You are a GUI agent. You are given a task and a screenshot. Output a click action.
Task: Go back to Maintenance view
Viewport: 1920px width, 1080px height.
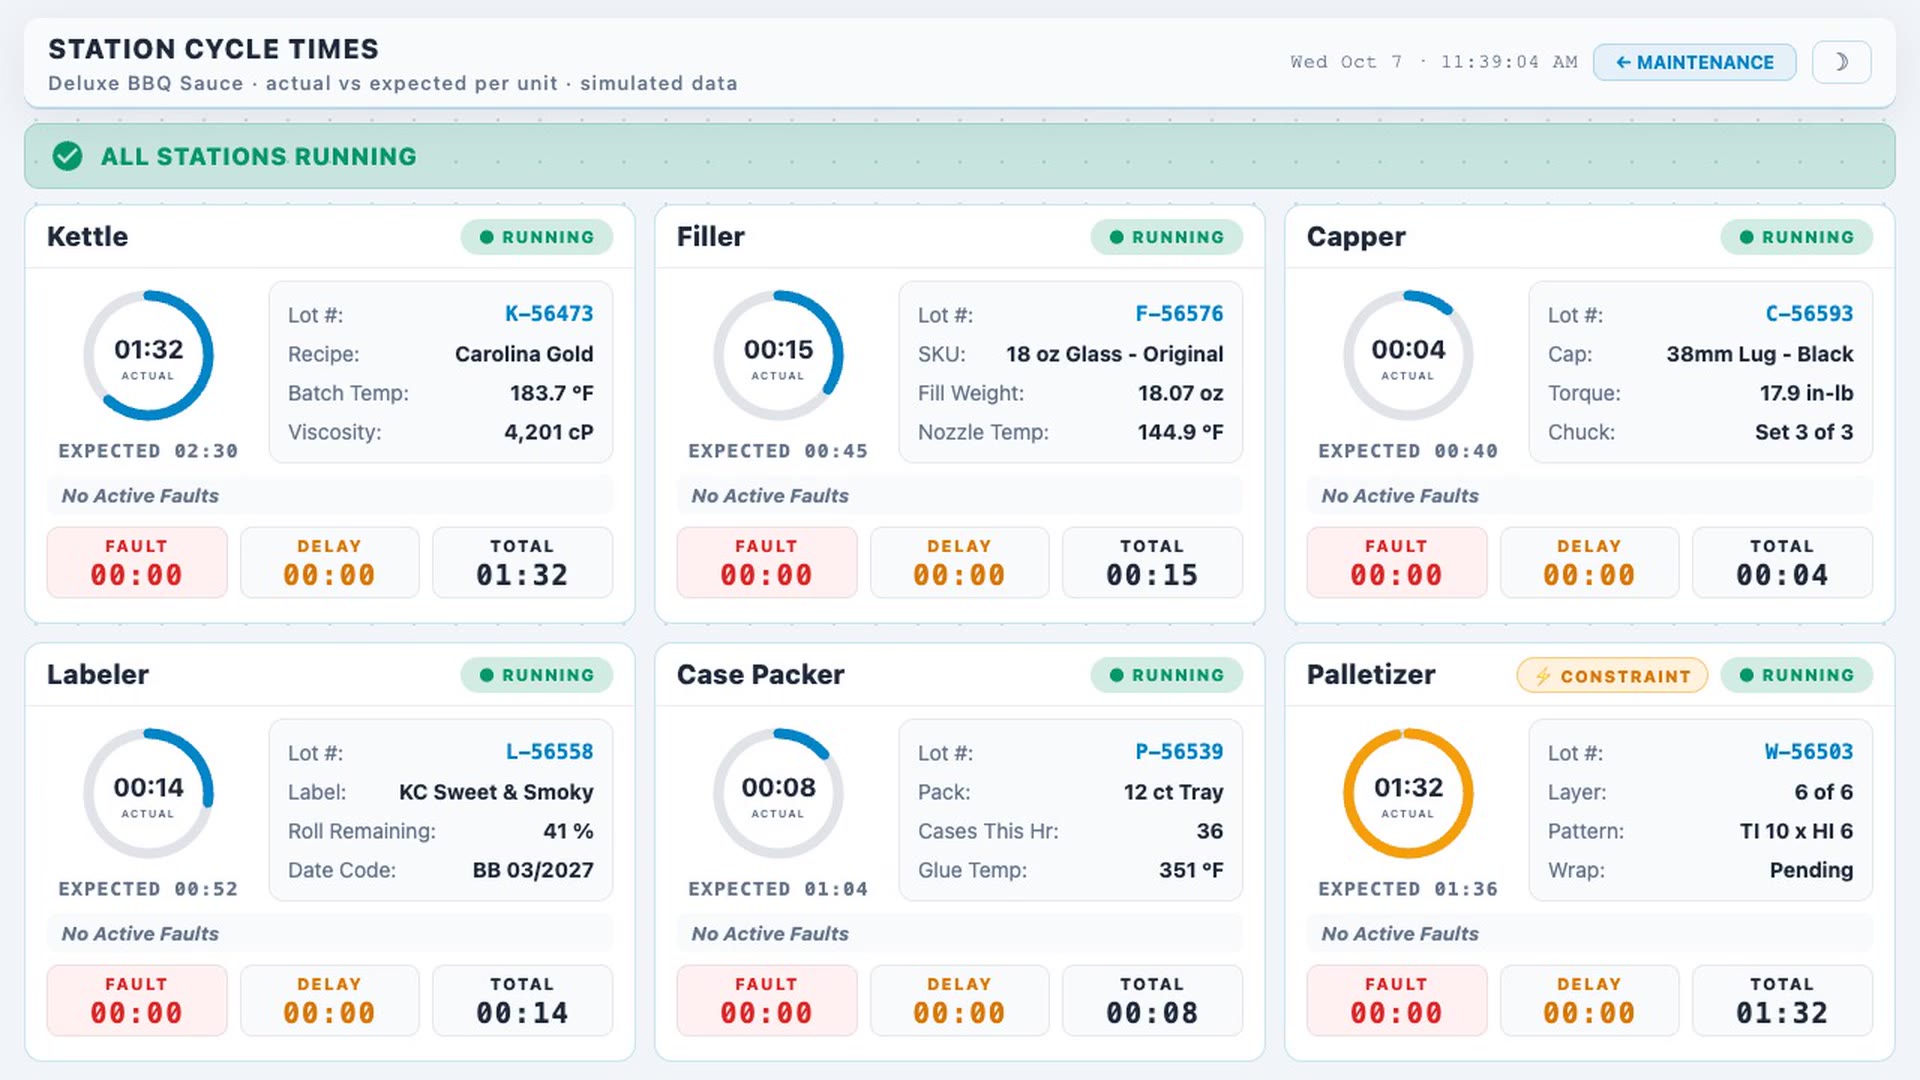[x=1694, y=62]
